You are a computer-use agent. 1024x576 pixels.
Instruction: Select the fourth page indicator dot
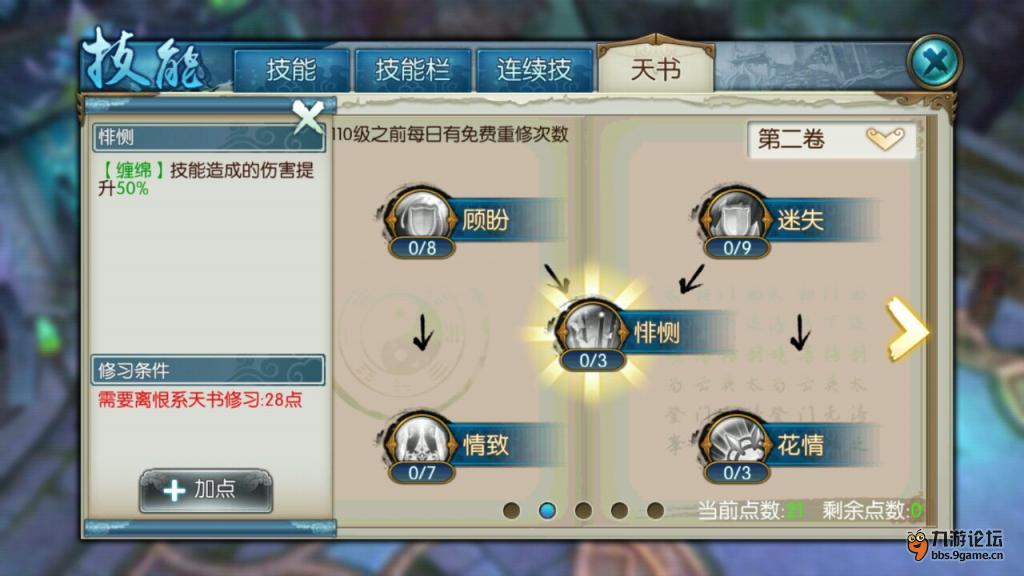[x=619, y=510]
